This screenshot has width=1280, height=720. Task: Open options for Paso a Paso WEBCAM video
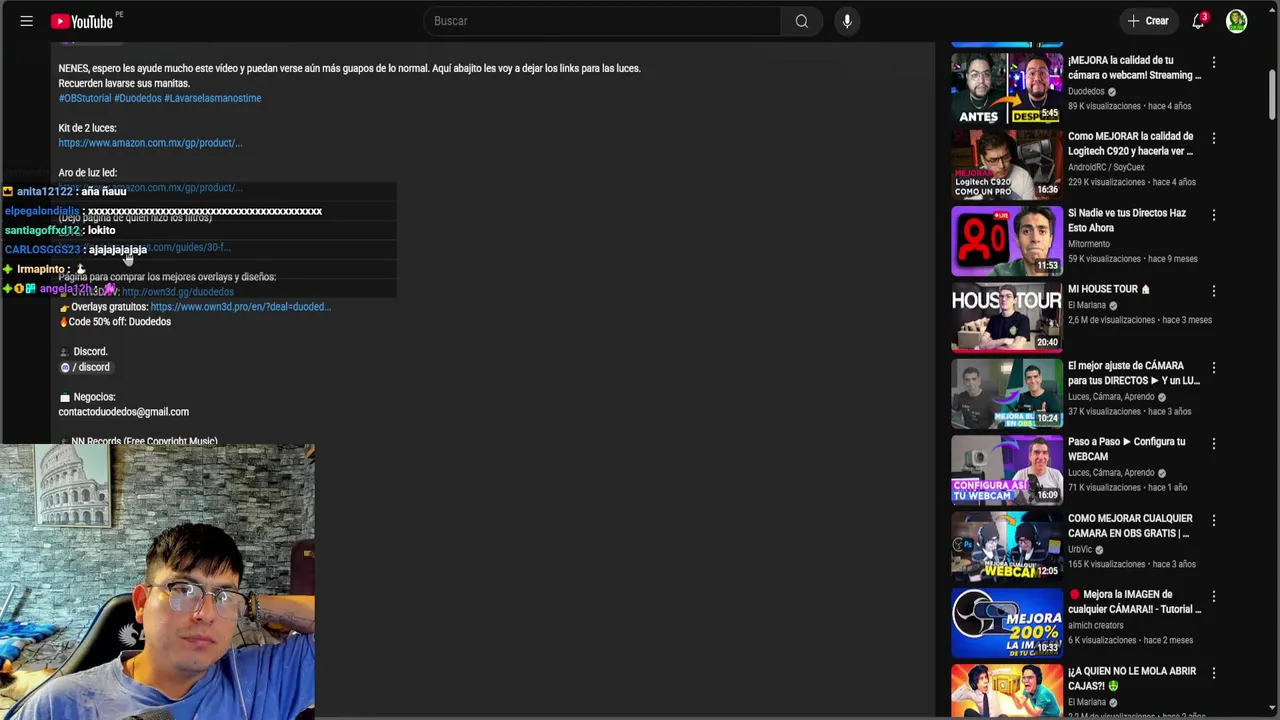(1214, 443)
